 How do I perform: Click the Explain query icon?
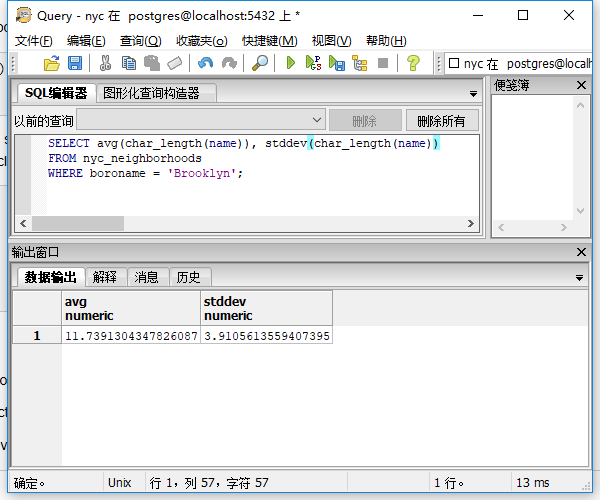tap(360, 63)
